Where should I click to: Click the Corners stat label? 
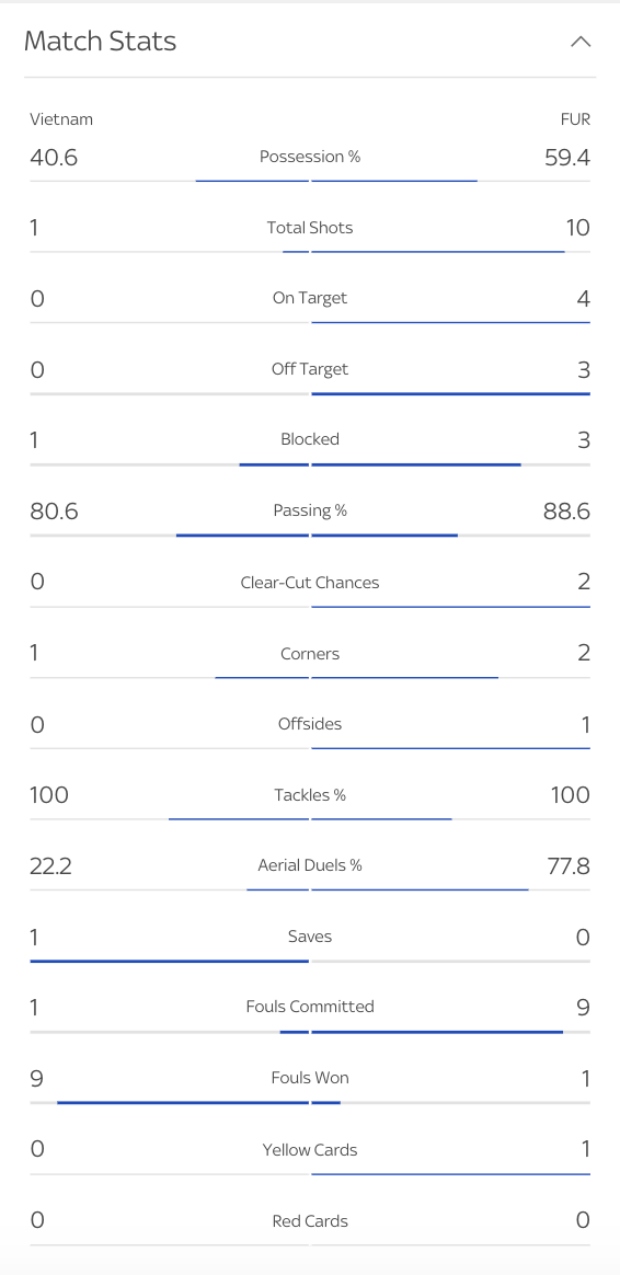click(x=310, y=654)
